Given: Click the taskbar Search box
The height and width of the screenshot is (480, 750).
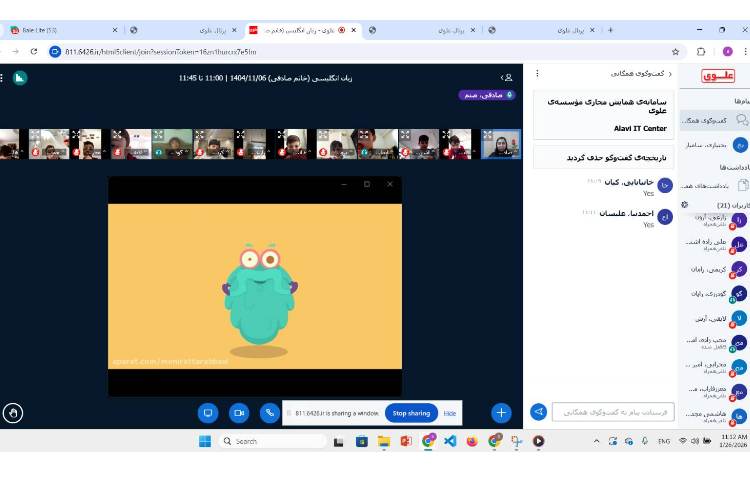Looking at the screenshot, I should pos(273,441).
